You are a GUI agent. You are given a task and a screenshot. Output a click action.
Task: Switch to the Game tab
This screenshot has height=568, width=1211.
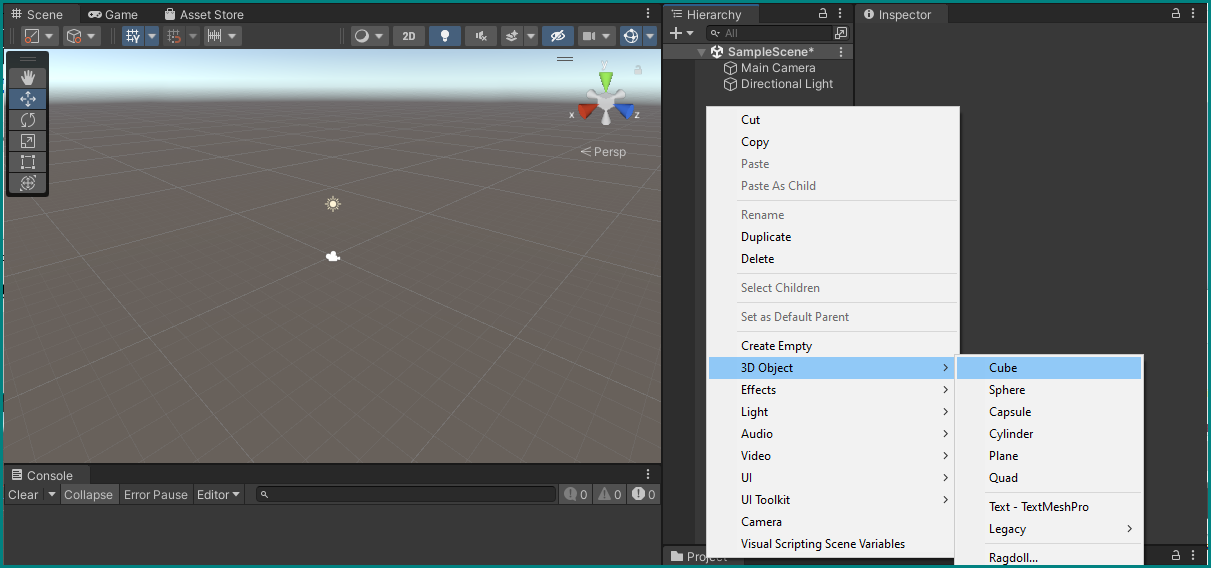(113, 15)
